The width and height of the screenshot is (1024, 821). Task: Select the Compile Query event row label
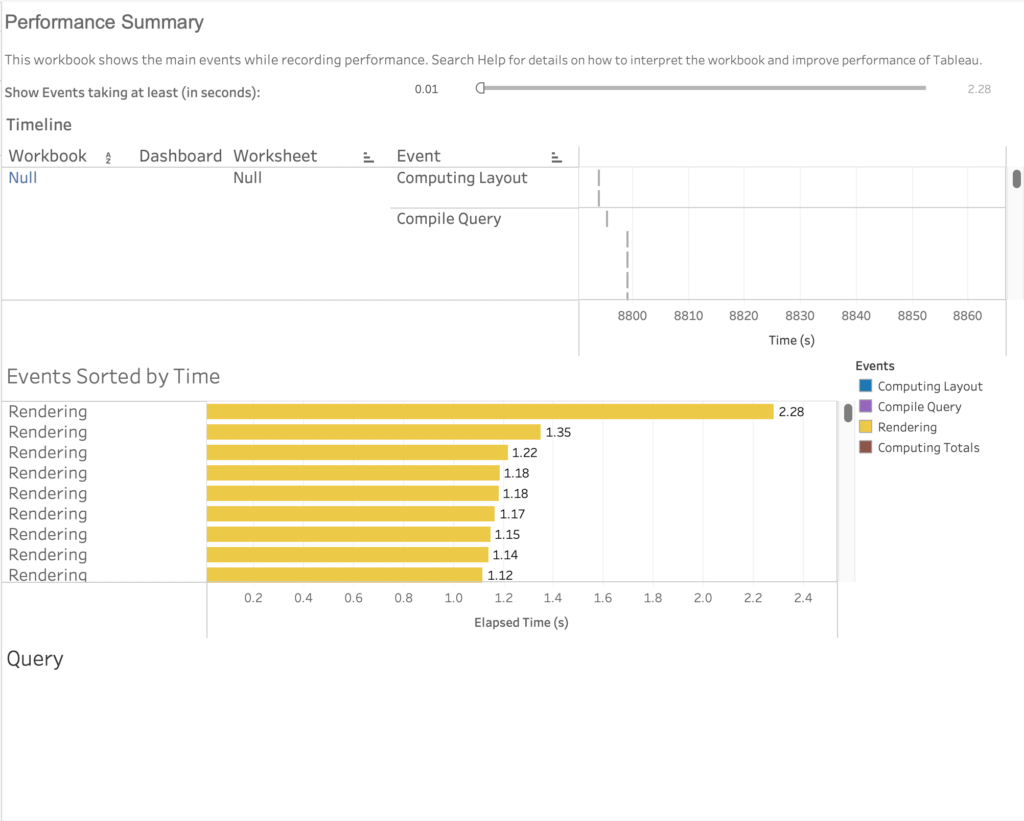pos(448,219)
